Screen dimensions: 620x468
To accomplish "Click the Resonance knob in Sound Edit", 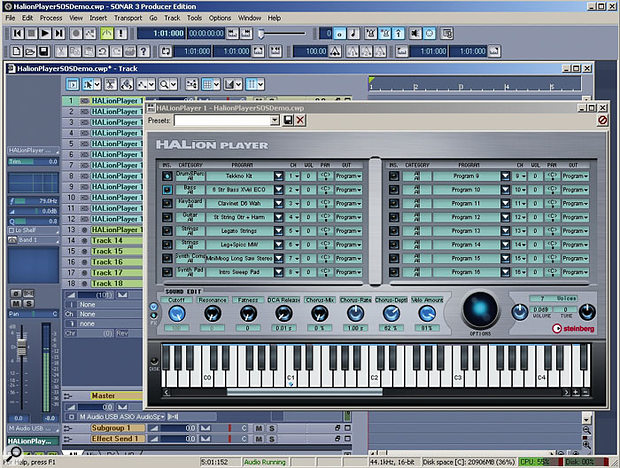I will (x=213, y=314).
